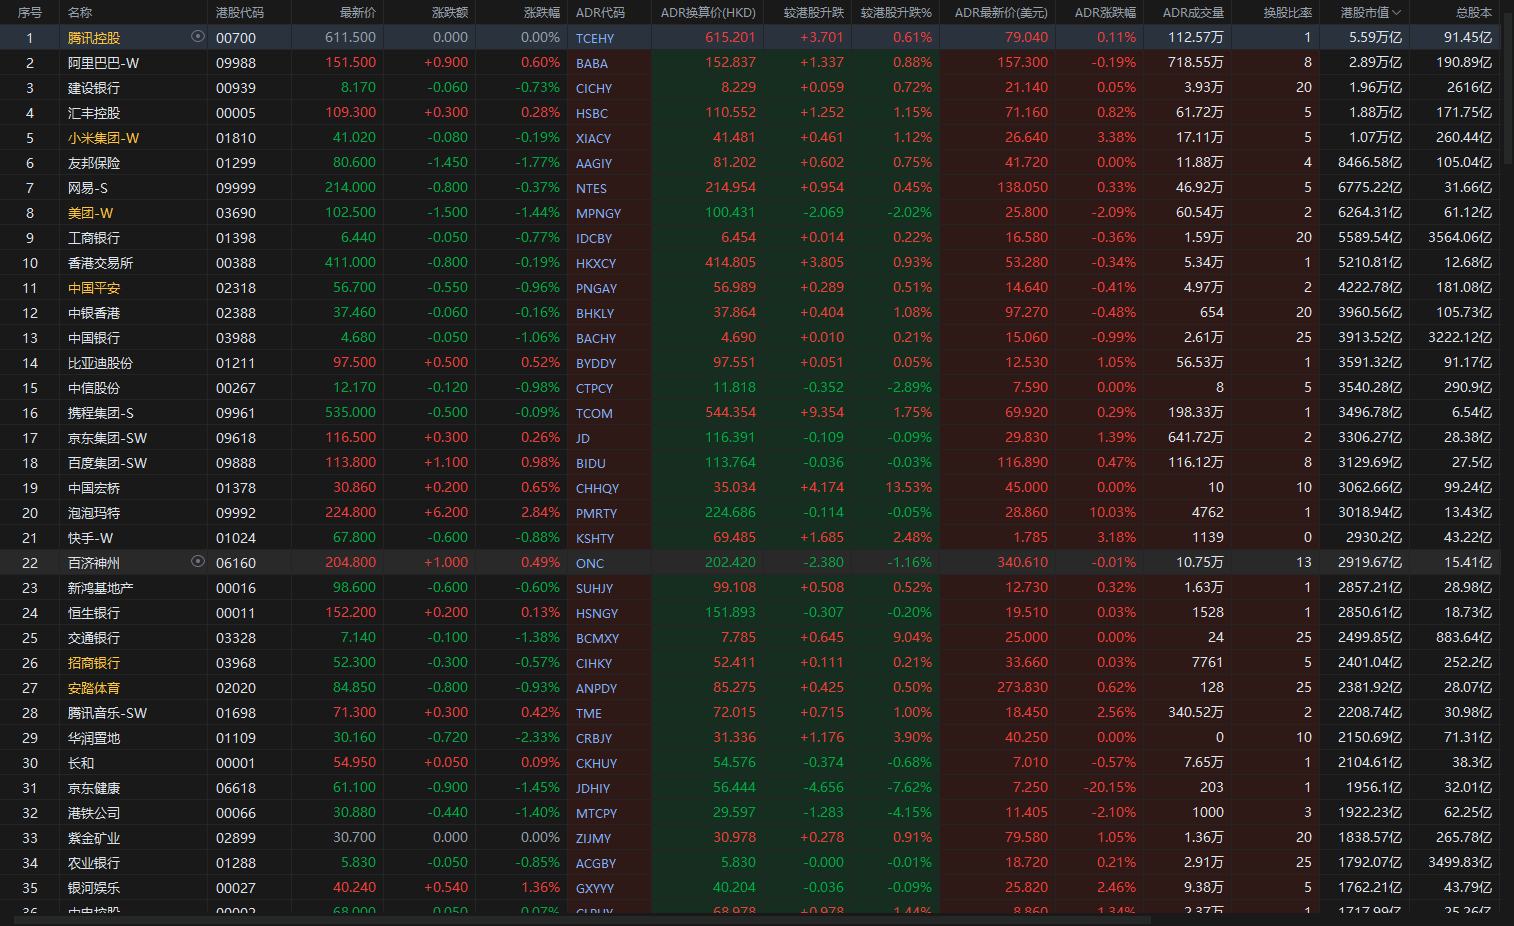
Task: Sort by 总股本 column header
Action: [1472, 13]
